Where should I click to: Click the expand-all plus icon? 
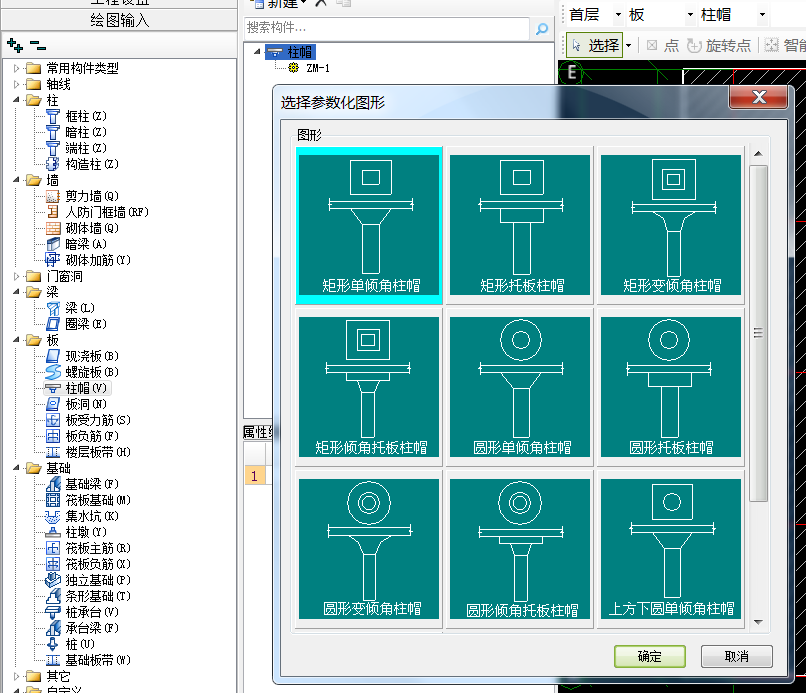point(15,45)
